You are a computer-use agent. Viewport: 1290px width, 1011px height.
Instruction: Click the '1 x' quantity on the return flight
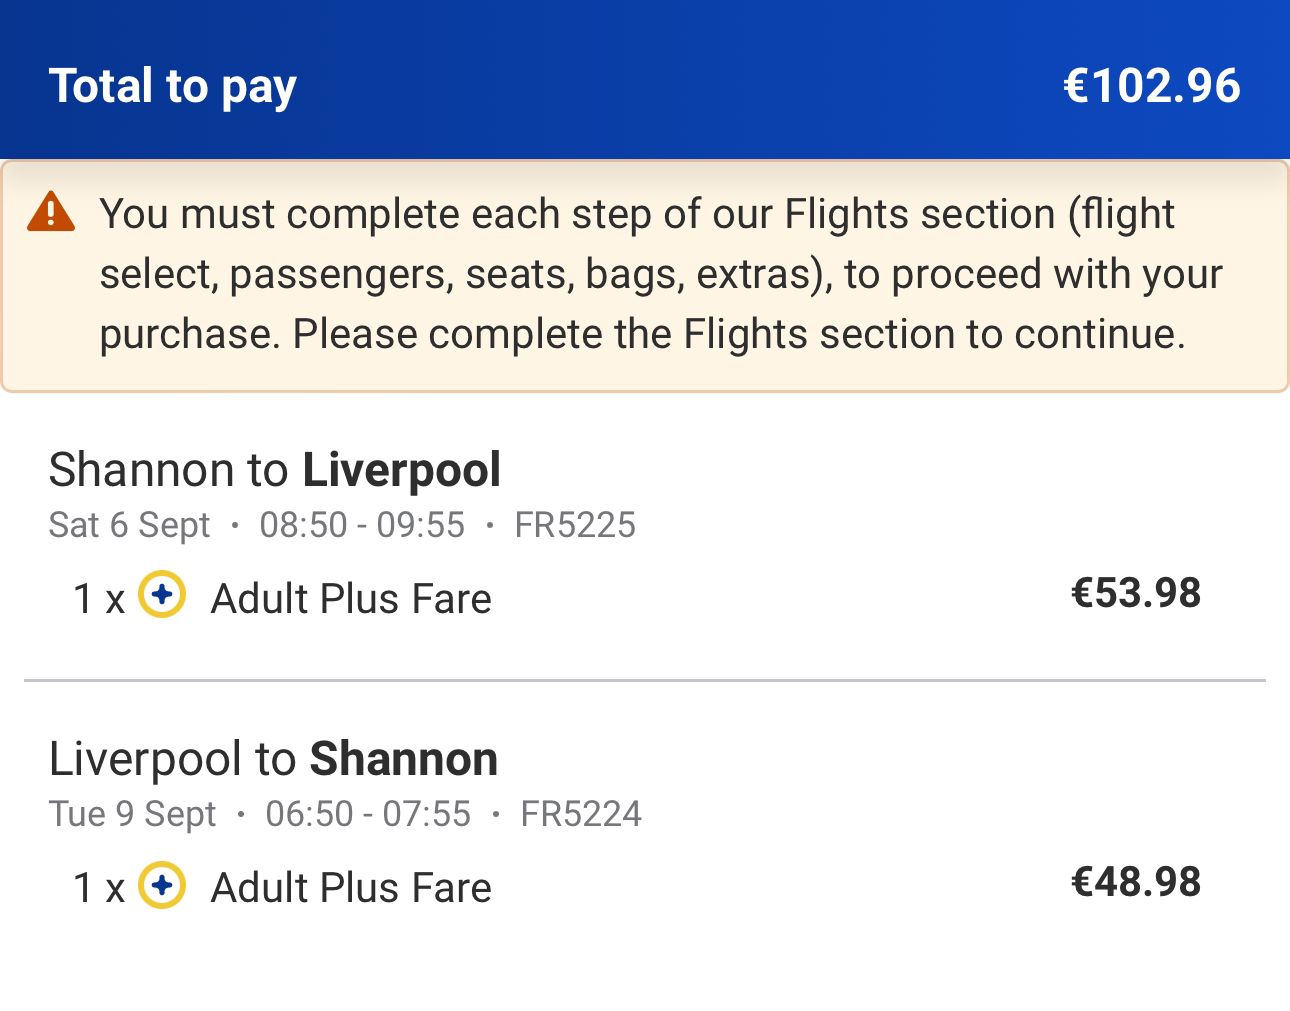(x=99, y=889)
